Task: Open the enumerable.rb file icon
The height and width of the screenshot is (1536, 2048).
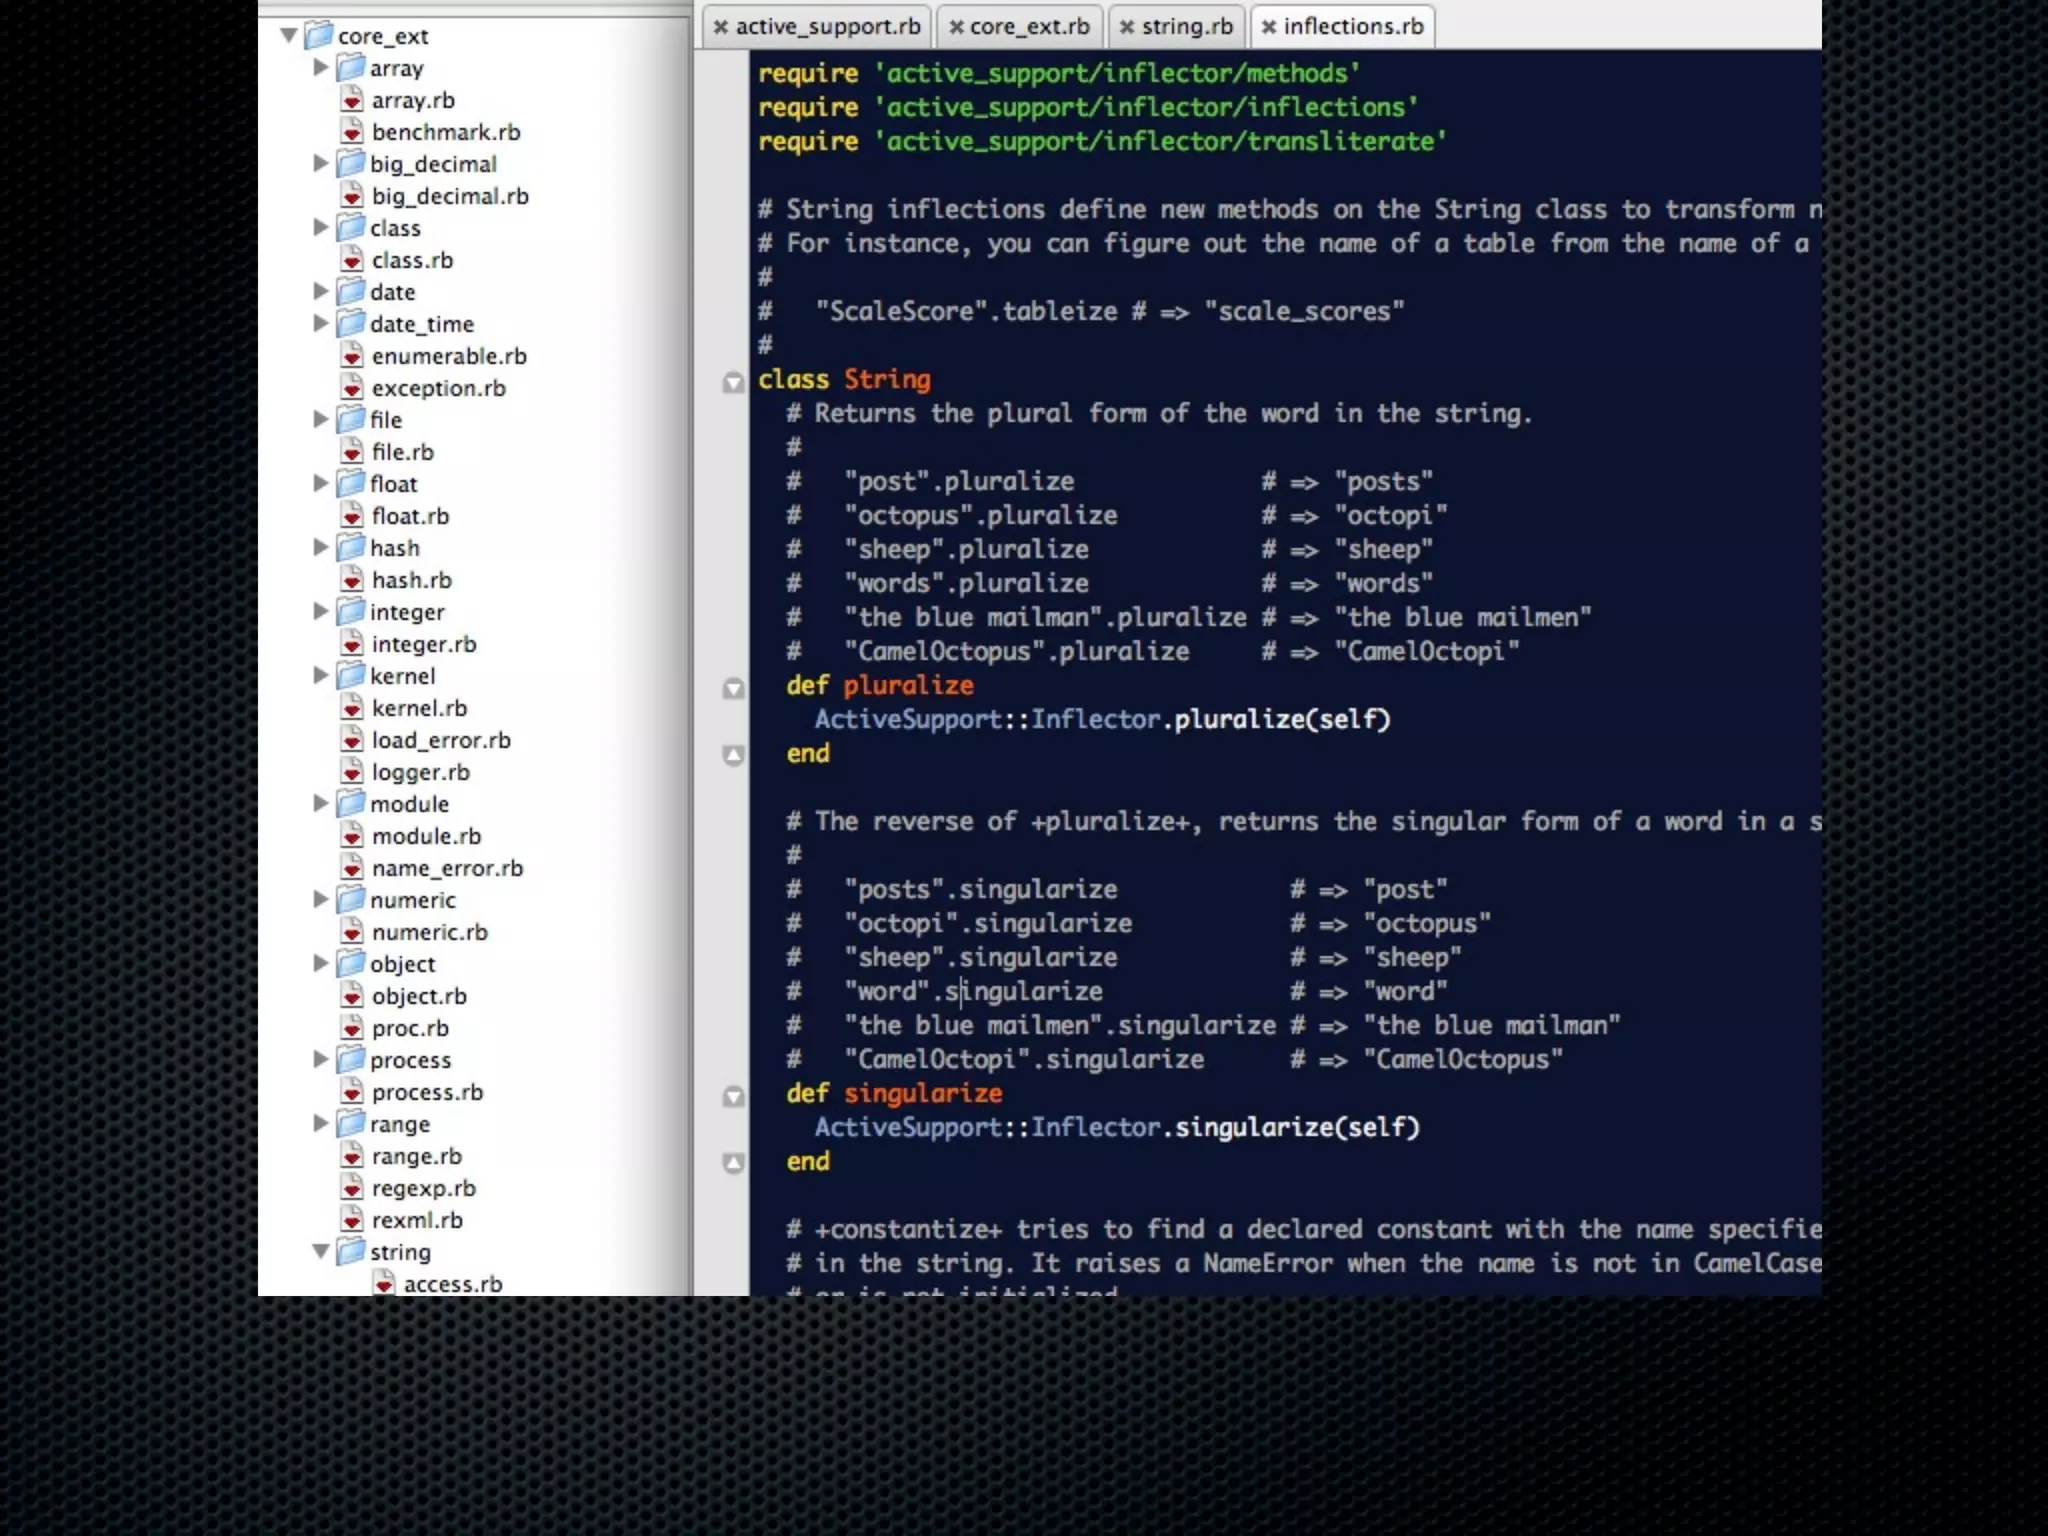Action: pos(352,356)
